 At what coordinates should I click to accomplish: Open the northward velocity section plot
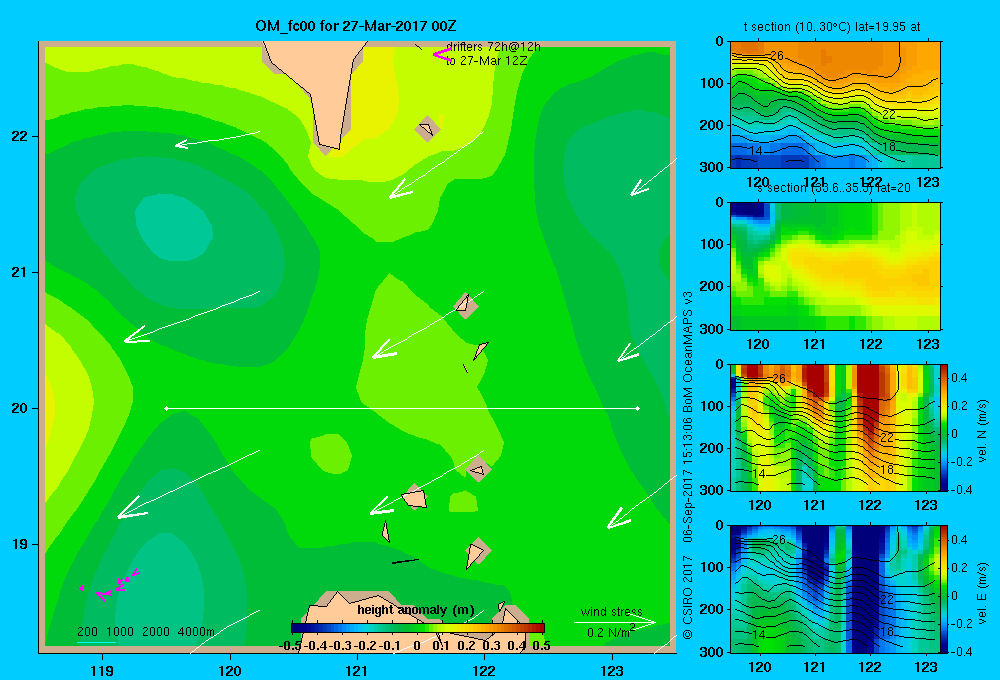click(835, 427)
